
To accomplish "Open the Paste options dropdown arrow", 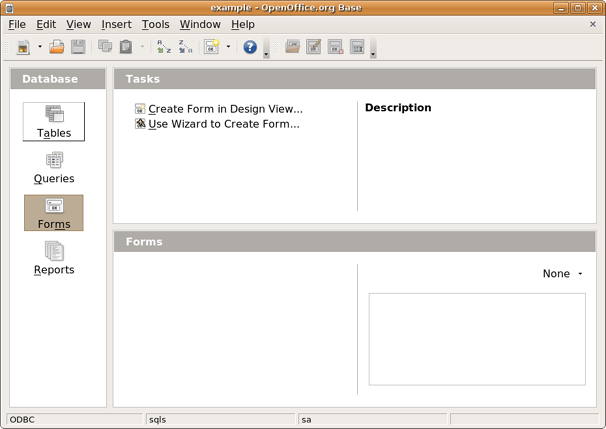I will point(142,47).
